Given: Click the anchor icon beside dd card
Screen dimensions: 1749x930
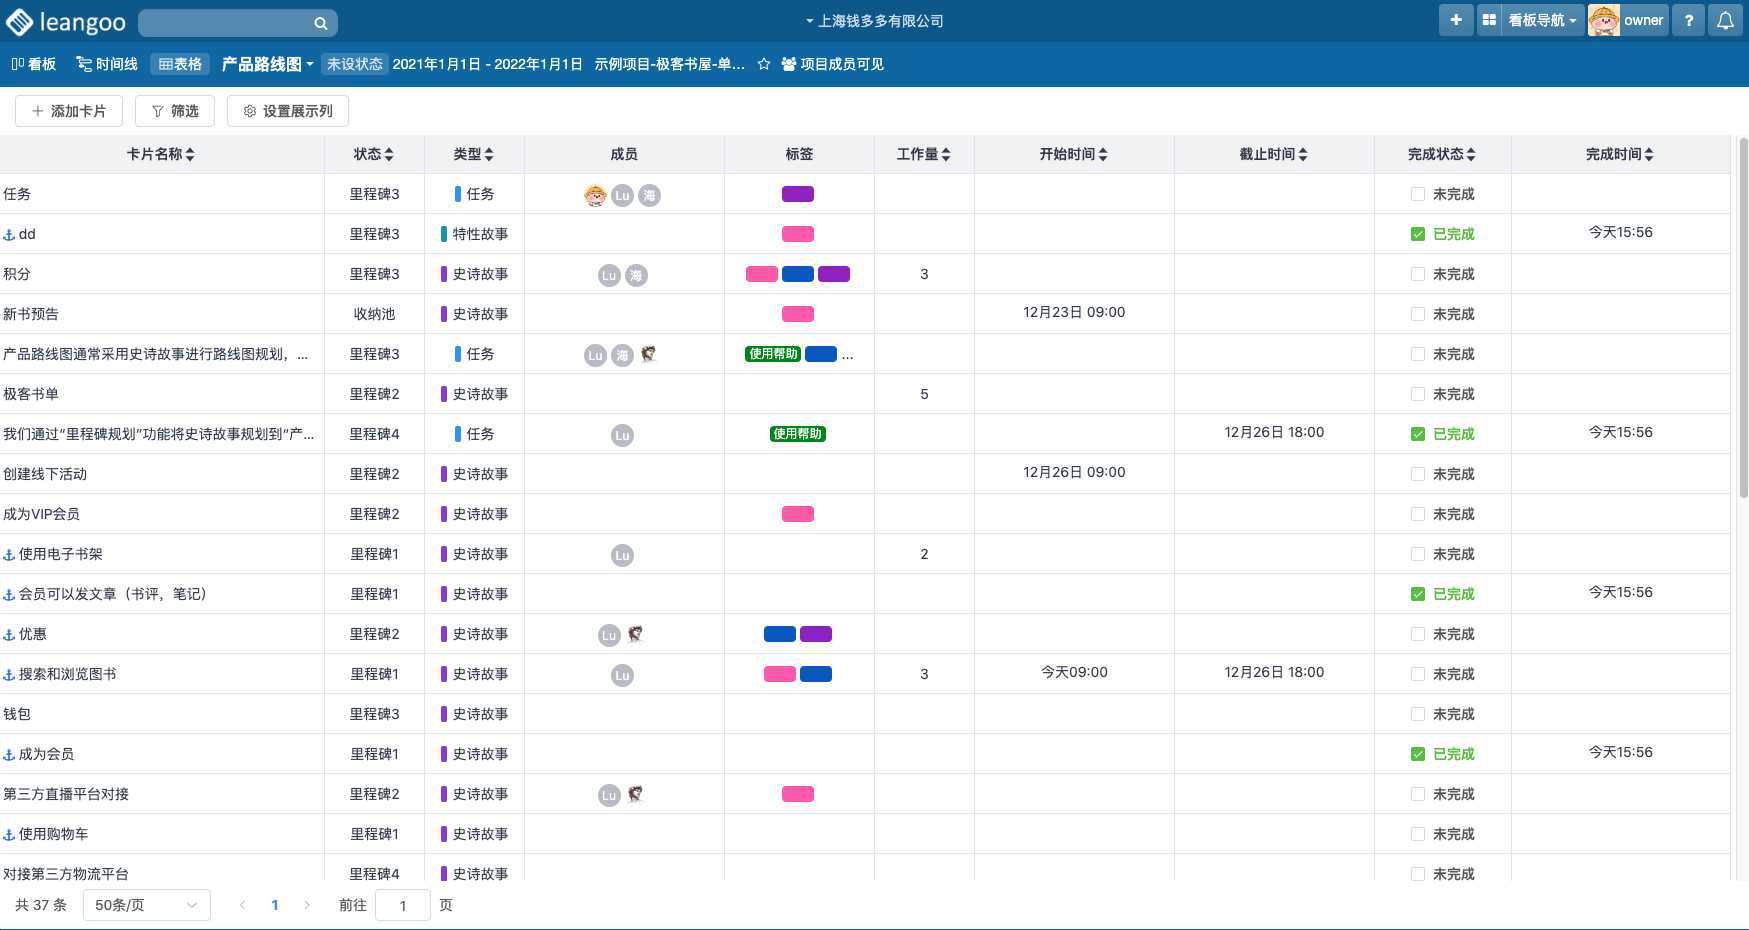Looking at the screenshot, I should [9, 235].
